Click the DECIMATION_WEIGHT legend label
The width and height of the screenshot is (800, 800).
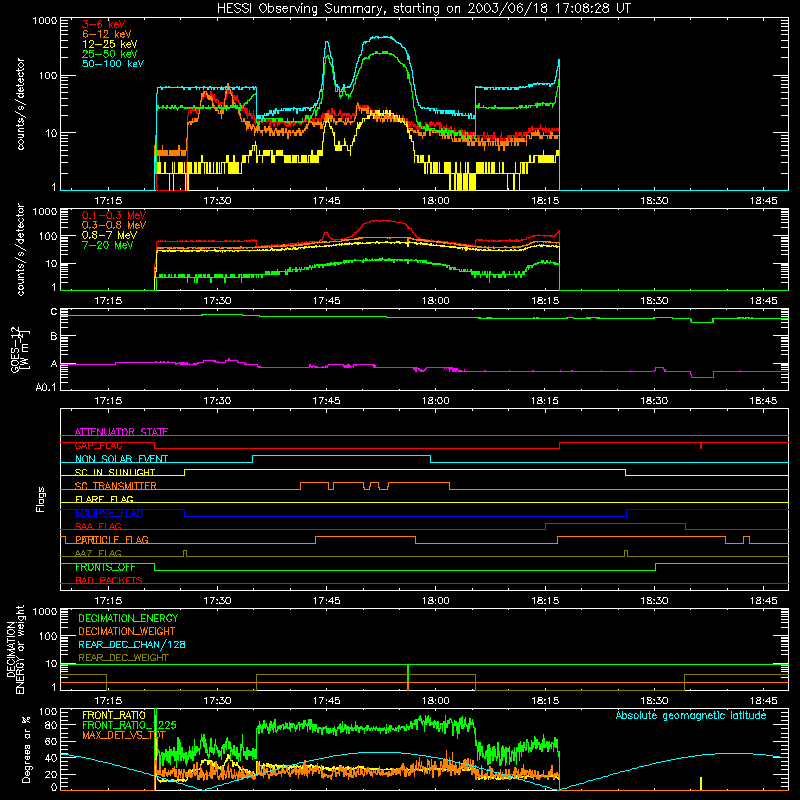(x=127, y=631)
